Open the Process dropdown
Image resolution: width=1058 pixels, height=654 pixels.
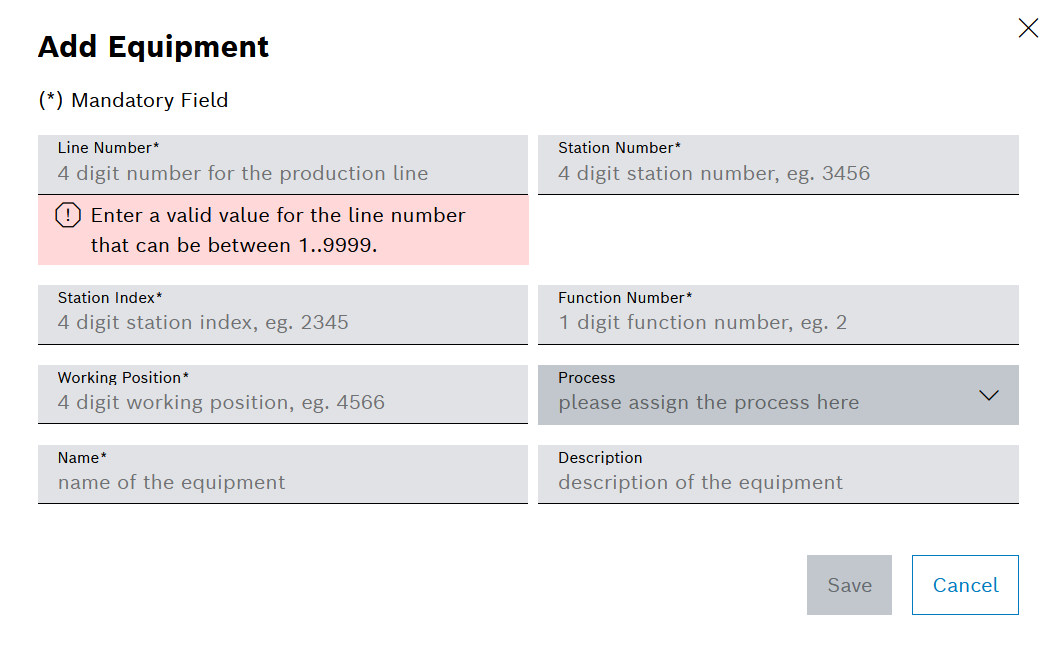(779, 395)
